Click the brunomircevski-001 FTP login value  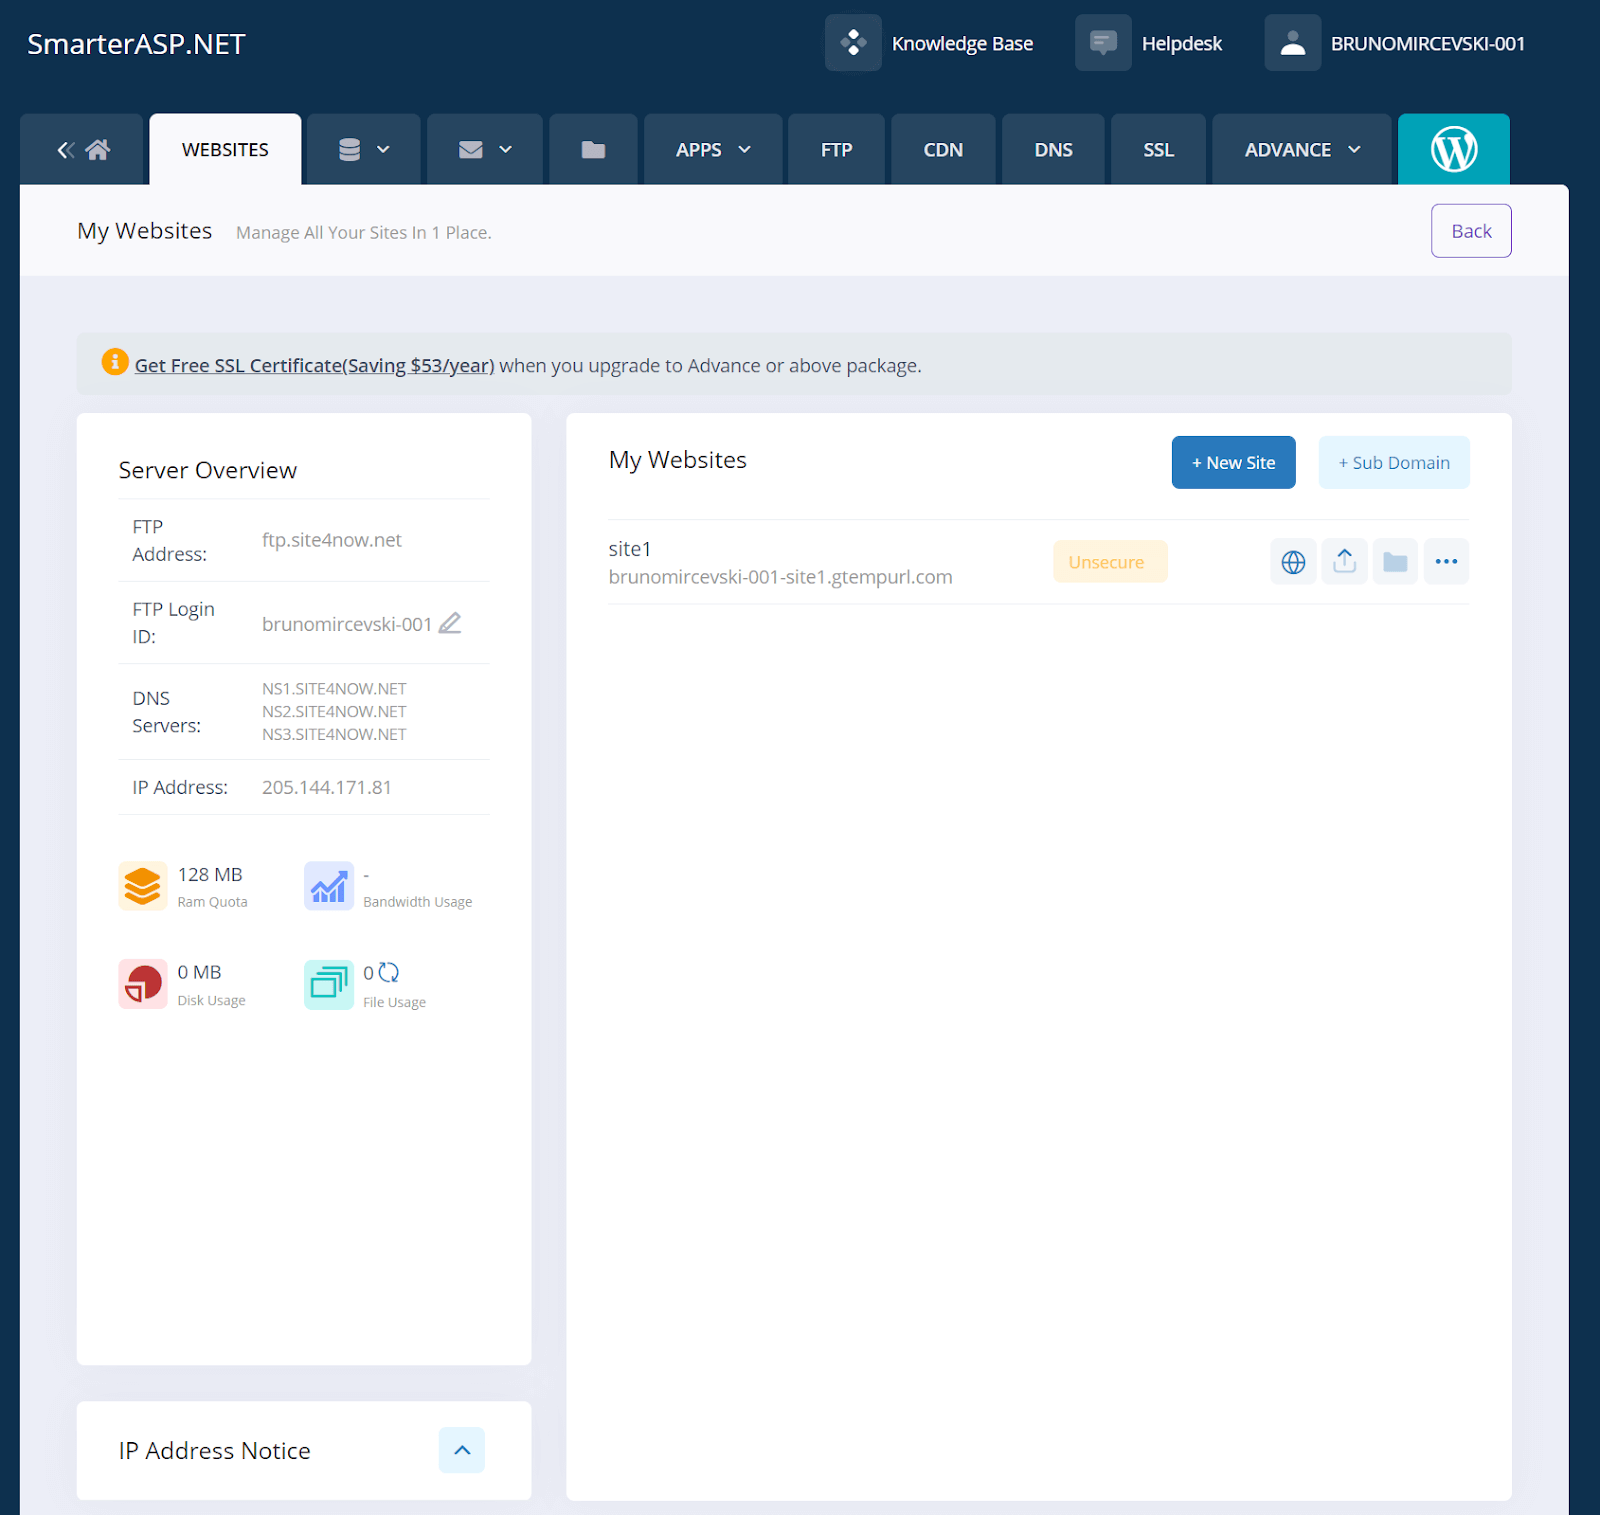pos(347,624)
